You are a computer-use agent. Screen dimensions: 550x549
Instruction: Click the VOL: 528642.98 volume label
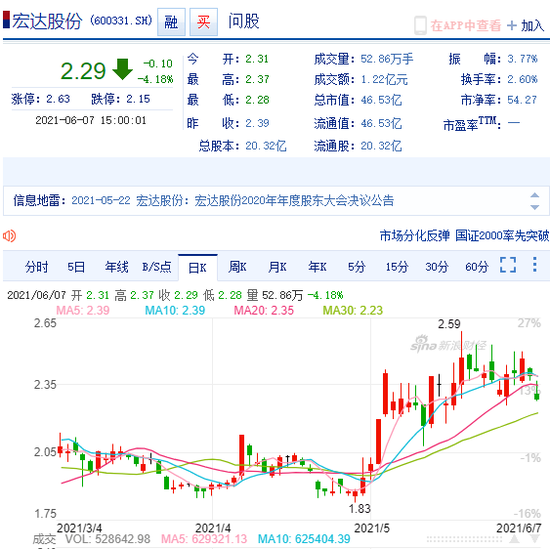pos(108,539)
